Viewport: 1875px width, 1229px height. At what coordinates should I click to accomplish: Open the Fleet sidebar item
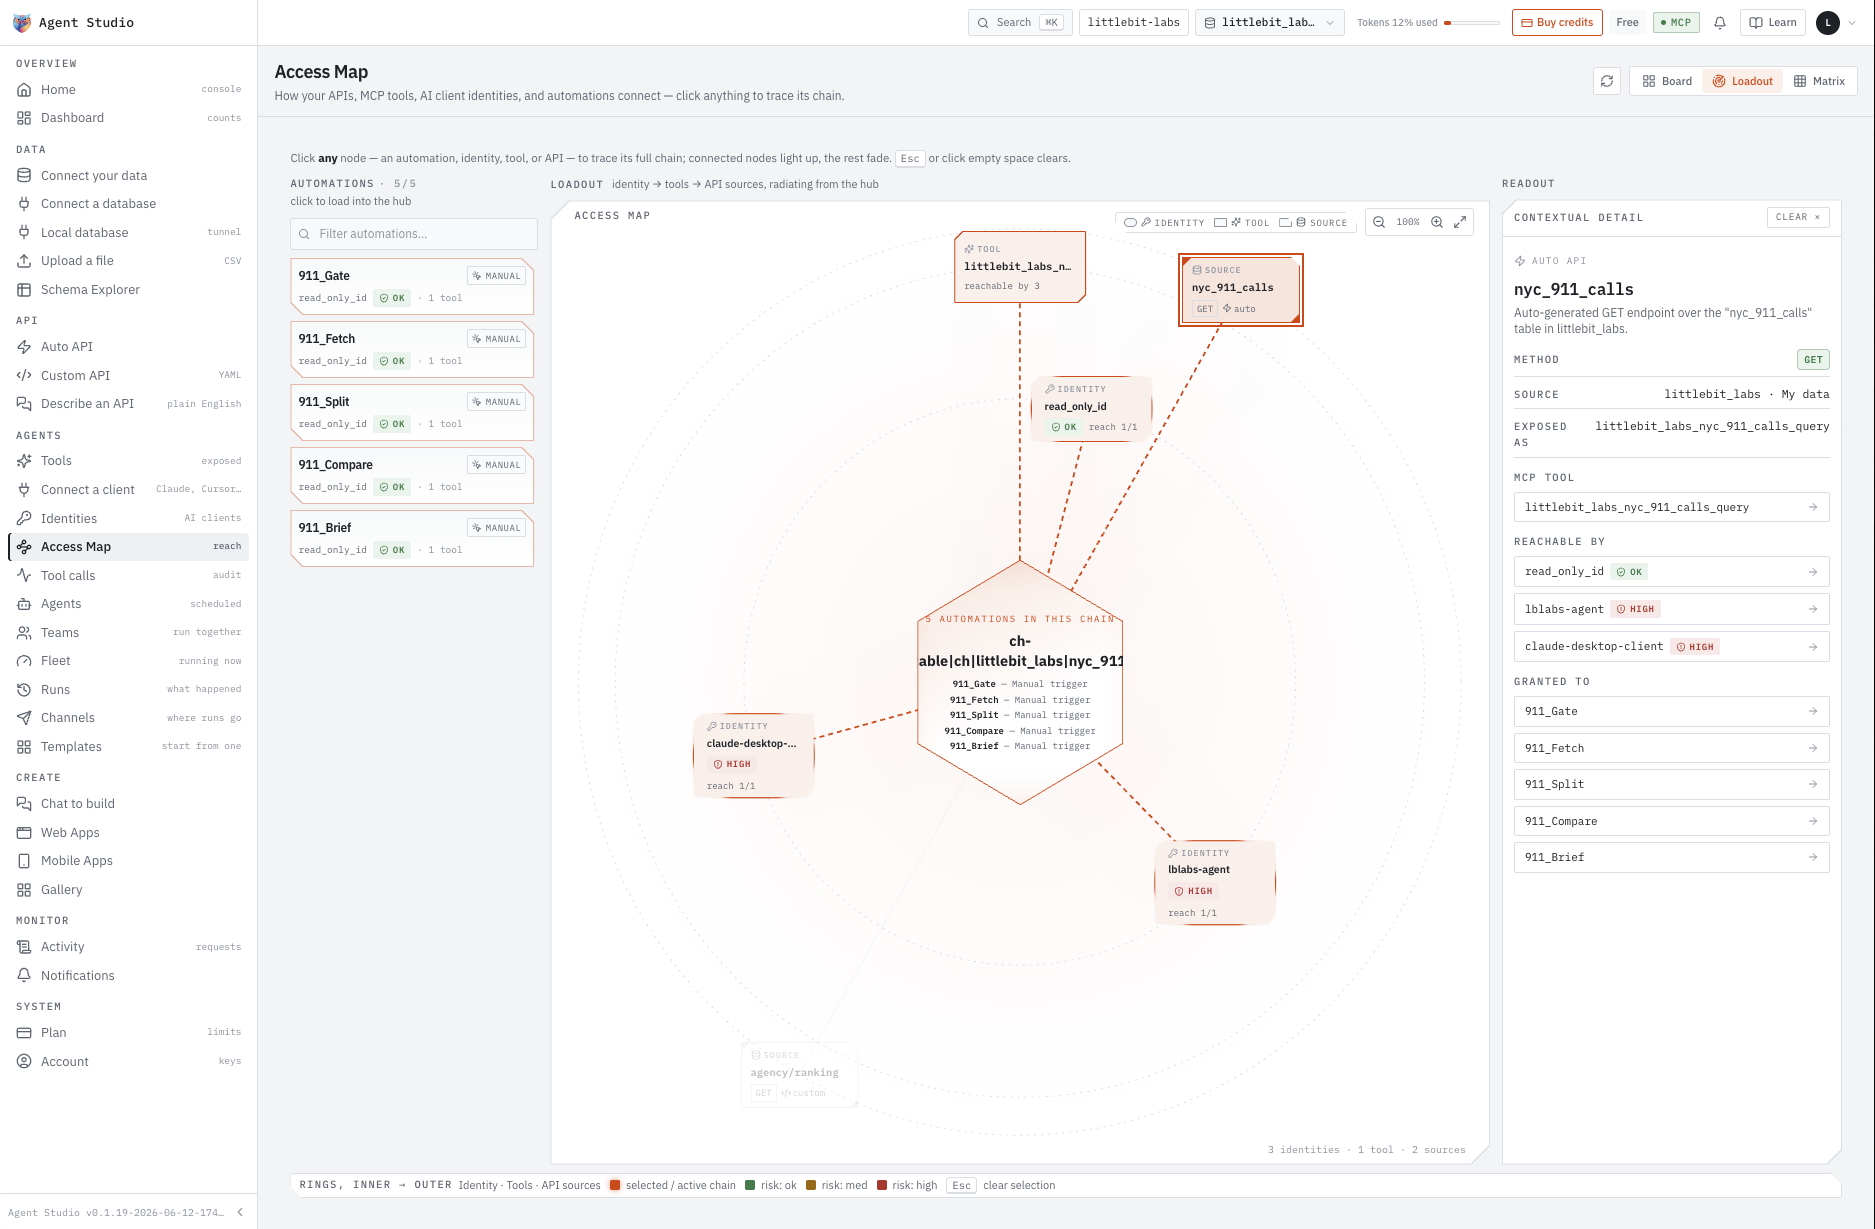128,660
